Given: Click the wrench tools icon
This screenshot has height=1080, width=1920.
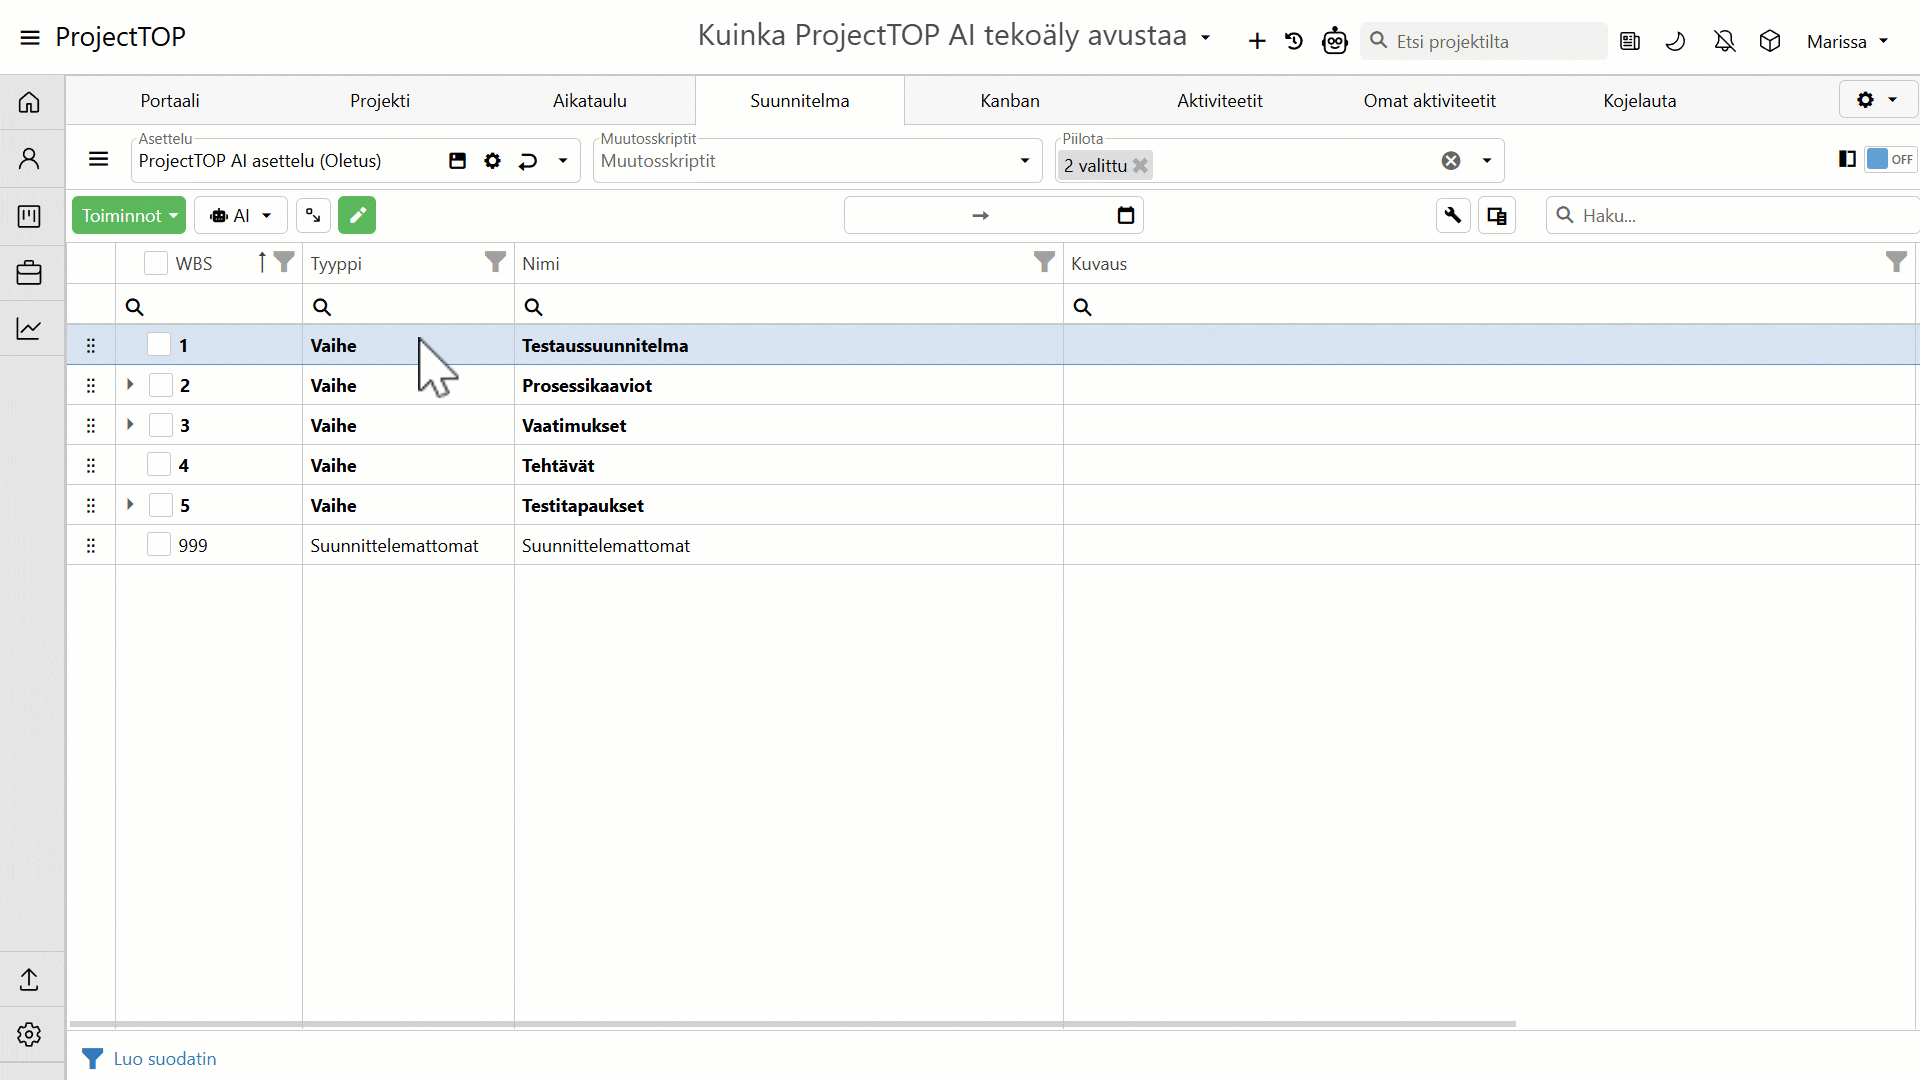Looking at the screenshot, I should (1453, 215).
